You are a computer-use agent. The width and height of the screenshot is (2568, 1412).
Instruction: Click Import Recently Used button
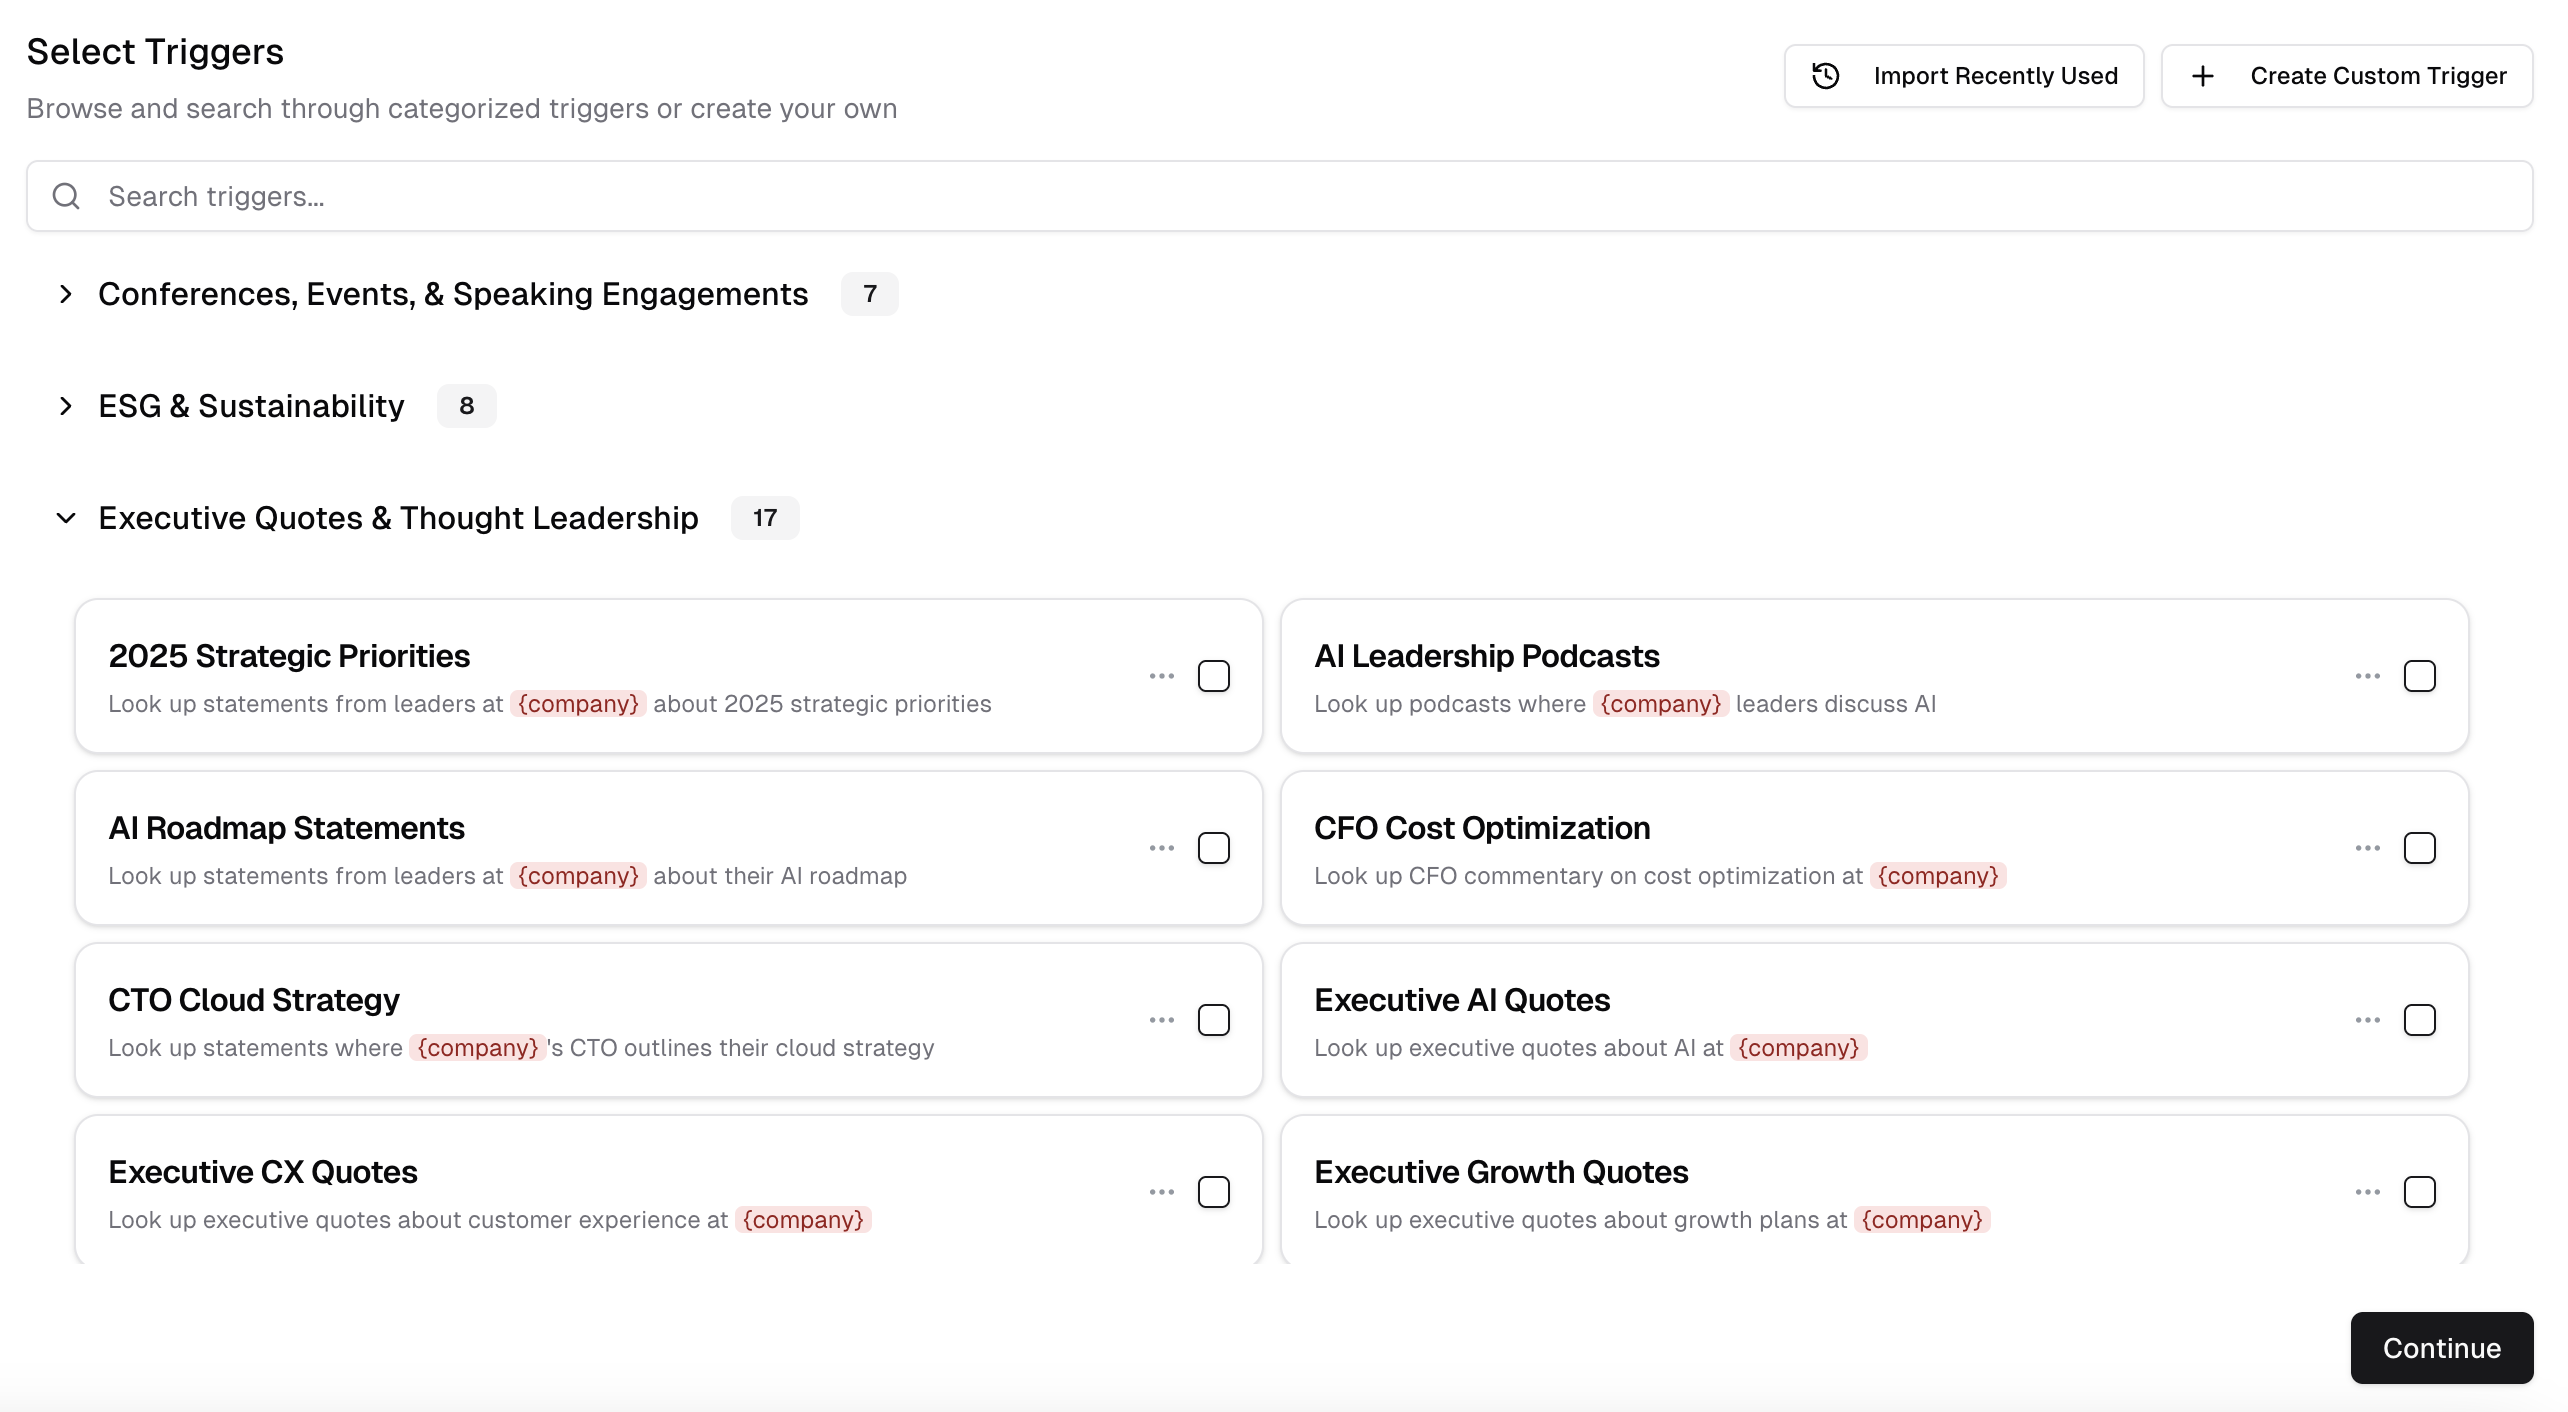pyautogui.click(x=1963, y=76)
